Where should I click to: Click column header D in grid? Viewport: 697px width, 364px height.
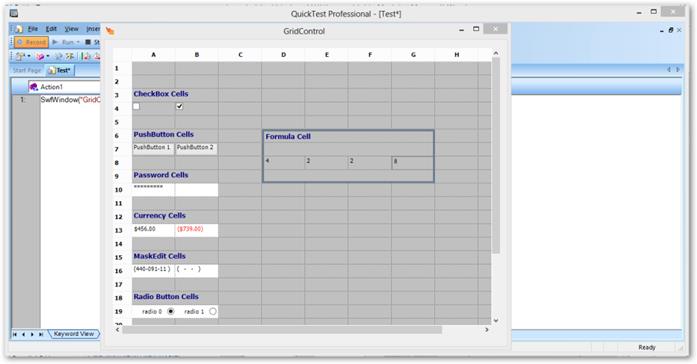[283, 55]
